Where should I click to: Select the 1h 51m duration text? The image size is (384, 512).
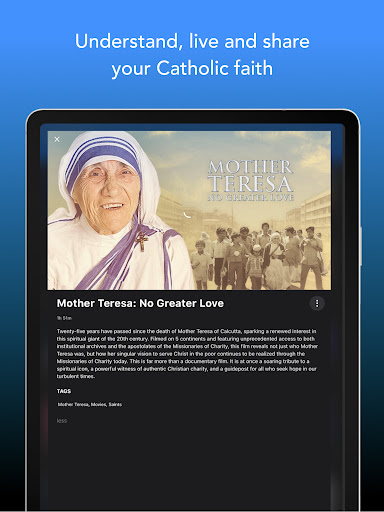pyautogui.click(x=64, y=318)
